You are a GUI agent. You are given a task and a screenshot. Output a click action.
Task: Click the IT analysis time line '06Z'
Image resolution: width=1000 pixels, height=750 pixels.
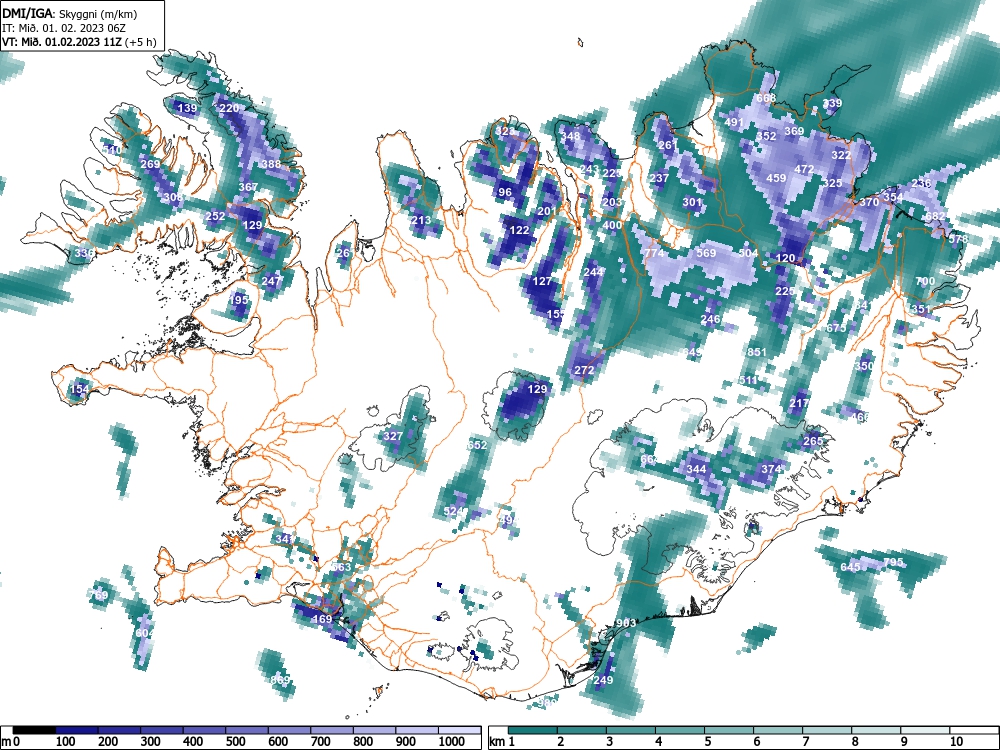66,28
